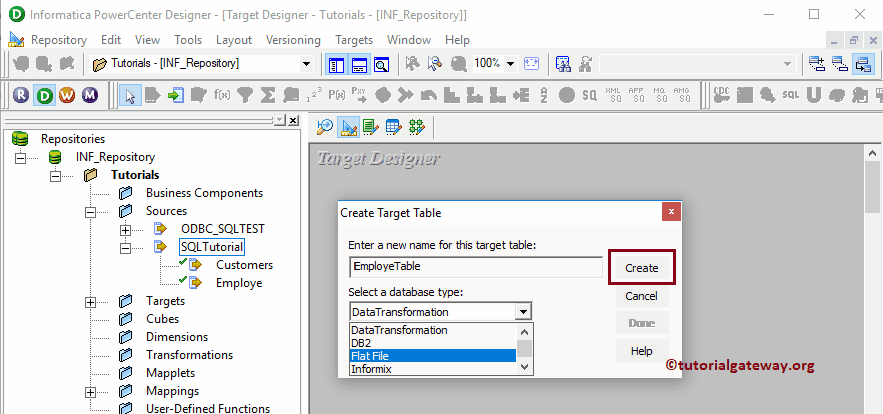Viewport: 883px width, 414px height.
Task: Collapse the Sources node
Action: click(x=90, y=212)
